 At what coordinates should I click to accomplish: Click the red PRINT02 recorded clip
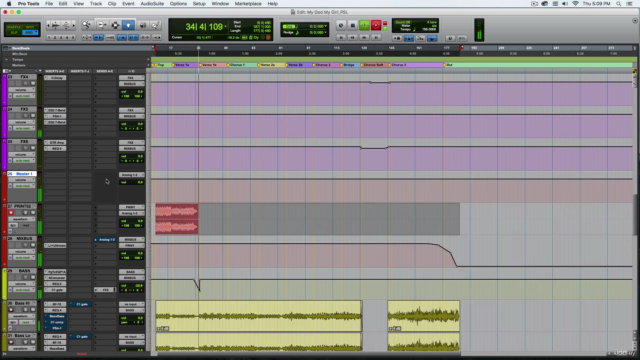coord(177,219)
